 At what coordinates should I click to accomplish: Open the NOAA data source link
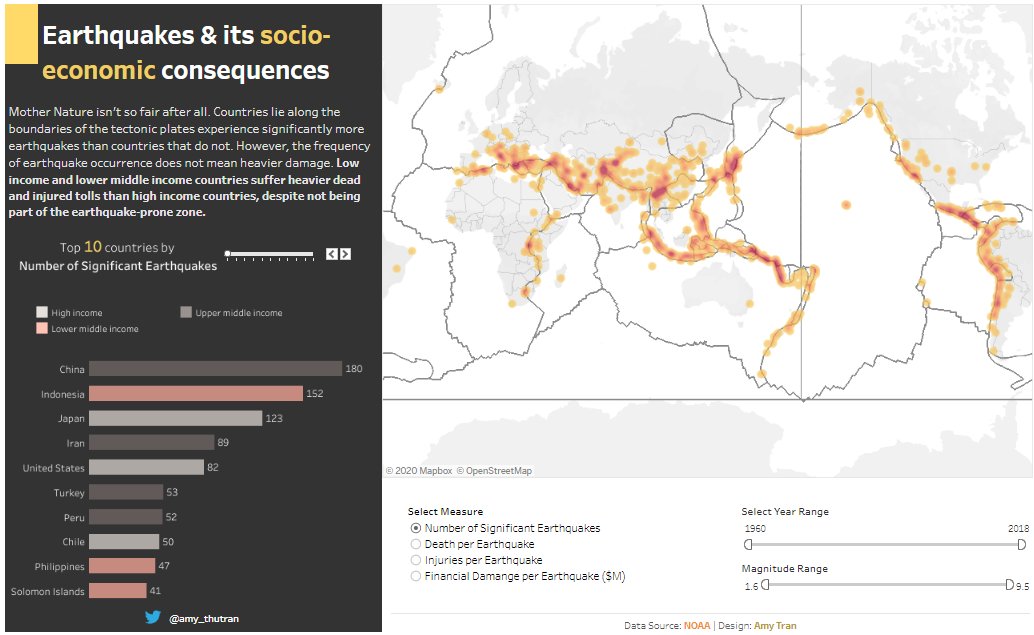tap(697, 625)
